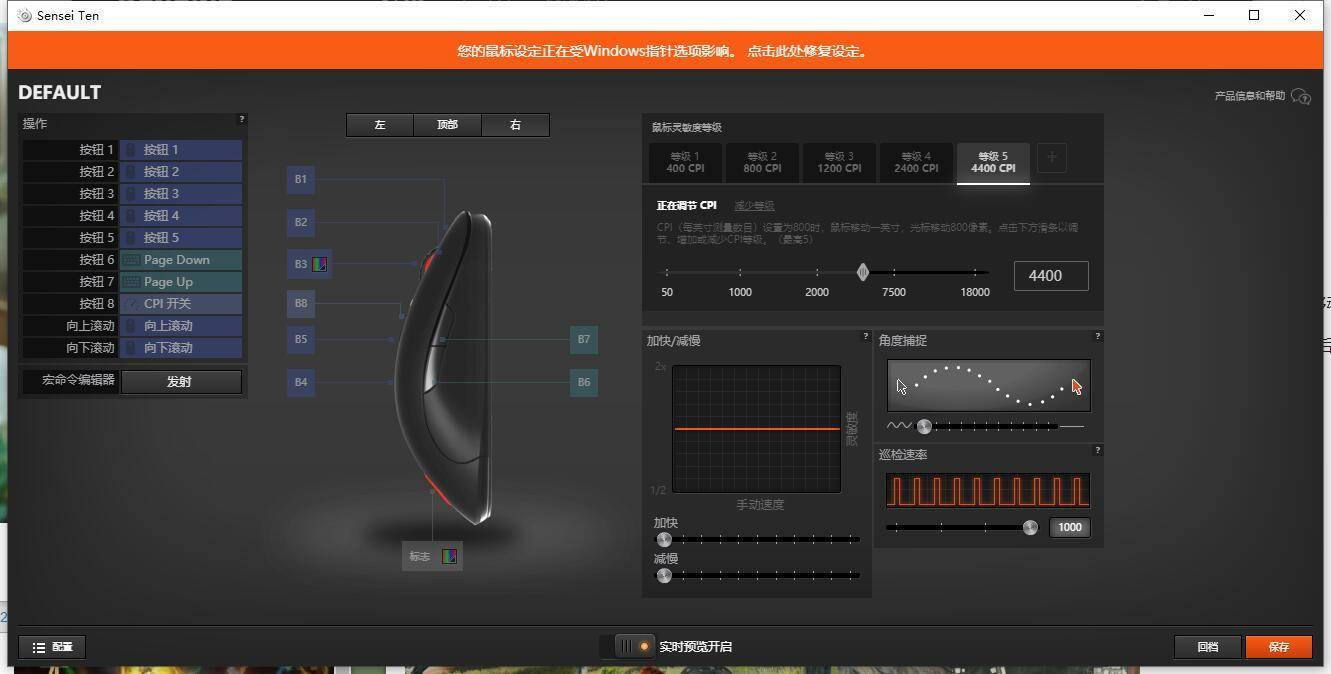This screenshot has height=674, width=1331.
Task: Click the acceleration curve graph
Action: coord(756,429)
